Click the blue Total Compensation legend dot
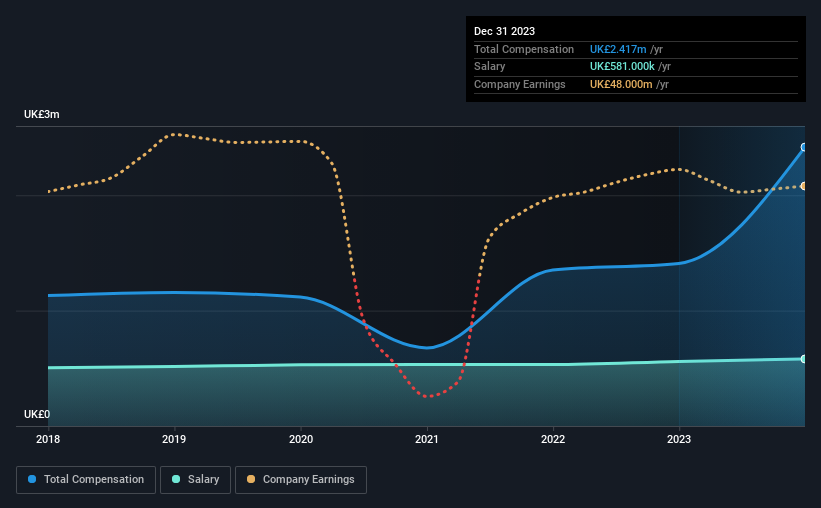This screenshot has width=821, height=508. point(32,479)
